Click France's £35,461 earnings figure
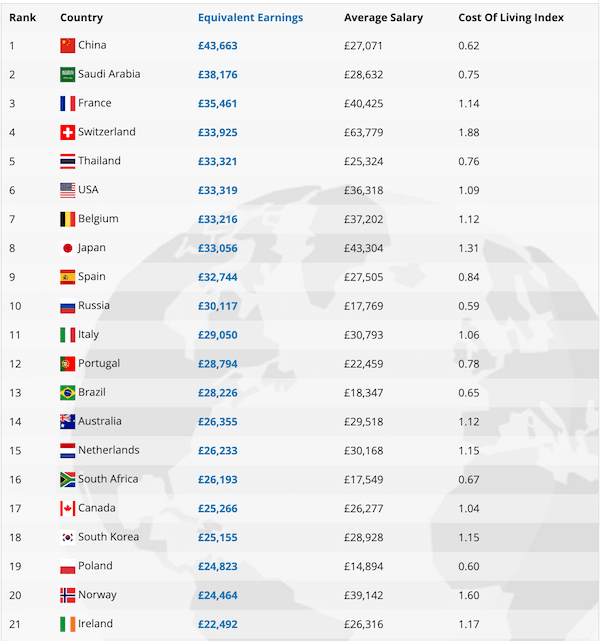The width and height of the screenshot is (600, 641). click(x=217, y=103)
